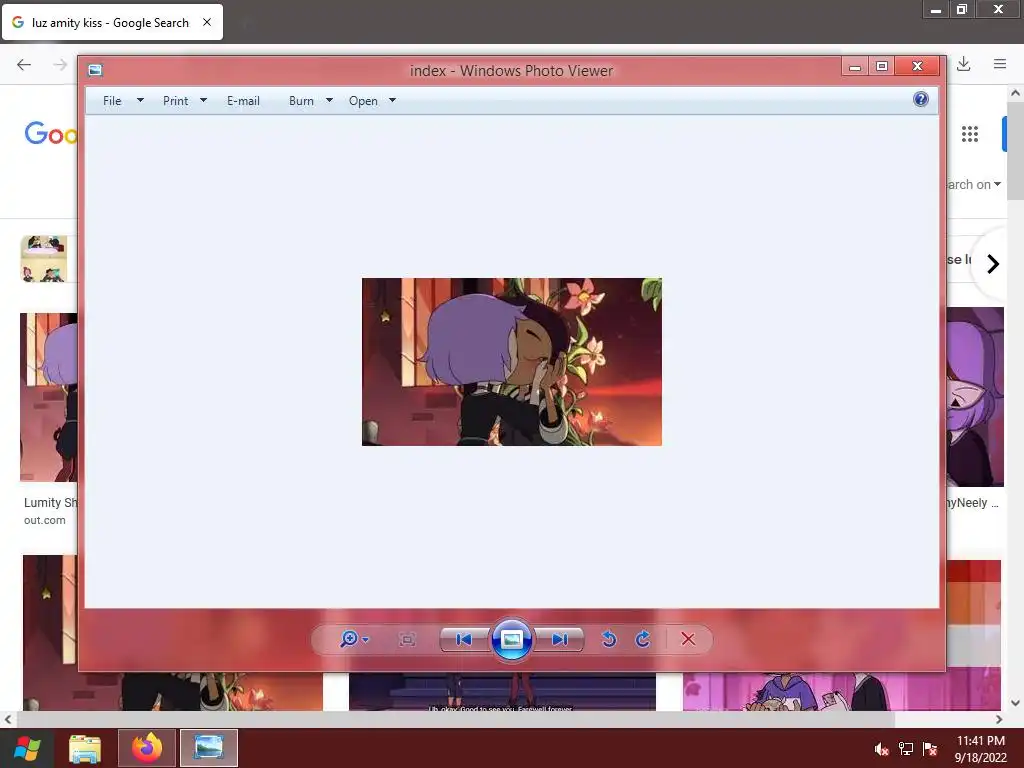Expand the Open dropdown arrow
The height and width of the screenshot is (768, 1024).
pyautogui.click(x=392, y=100)
